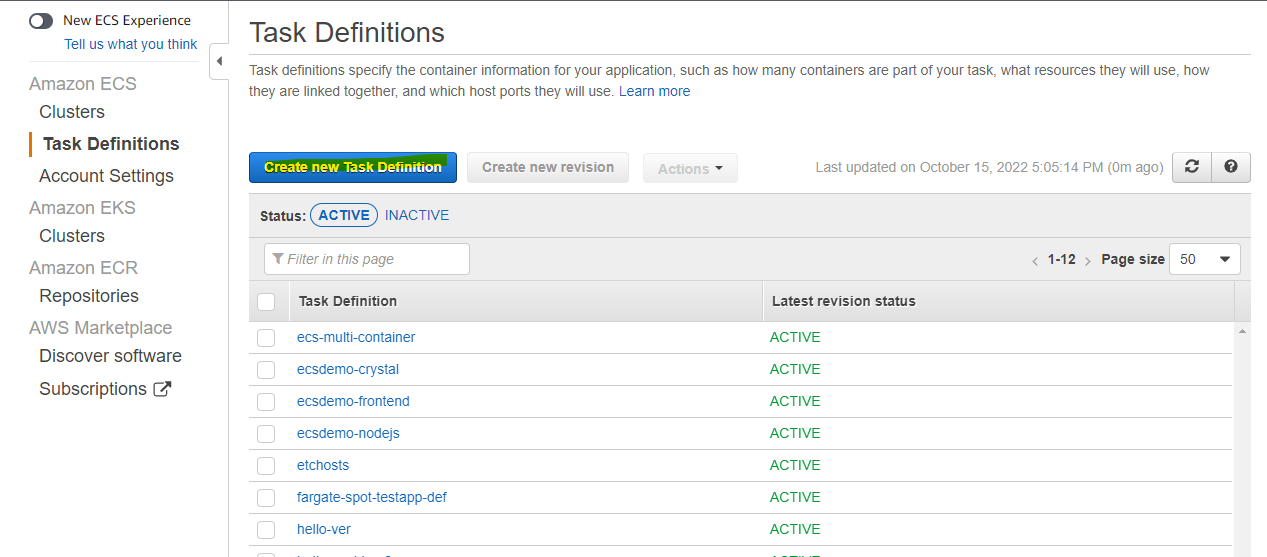Image resolution: width=1267 pixels, height=557 pixels.
Task: Collapse the left navigation sidebar arrow
Action: coord(220,62)
